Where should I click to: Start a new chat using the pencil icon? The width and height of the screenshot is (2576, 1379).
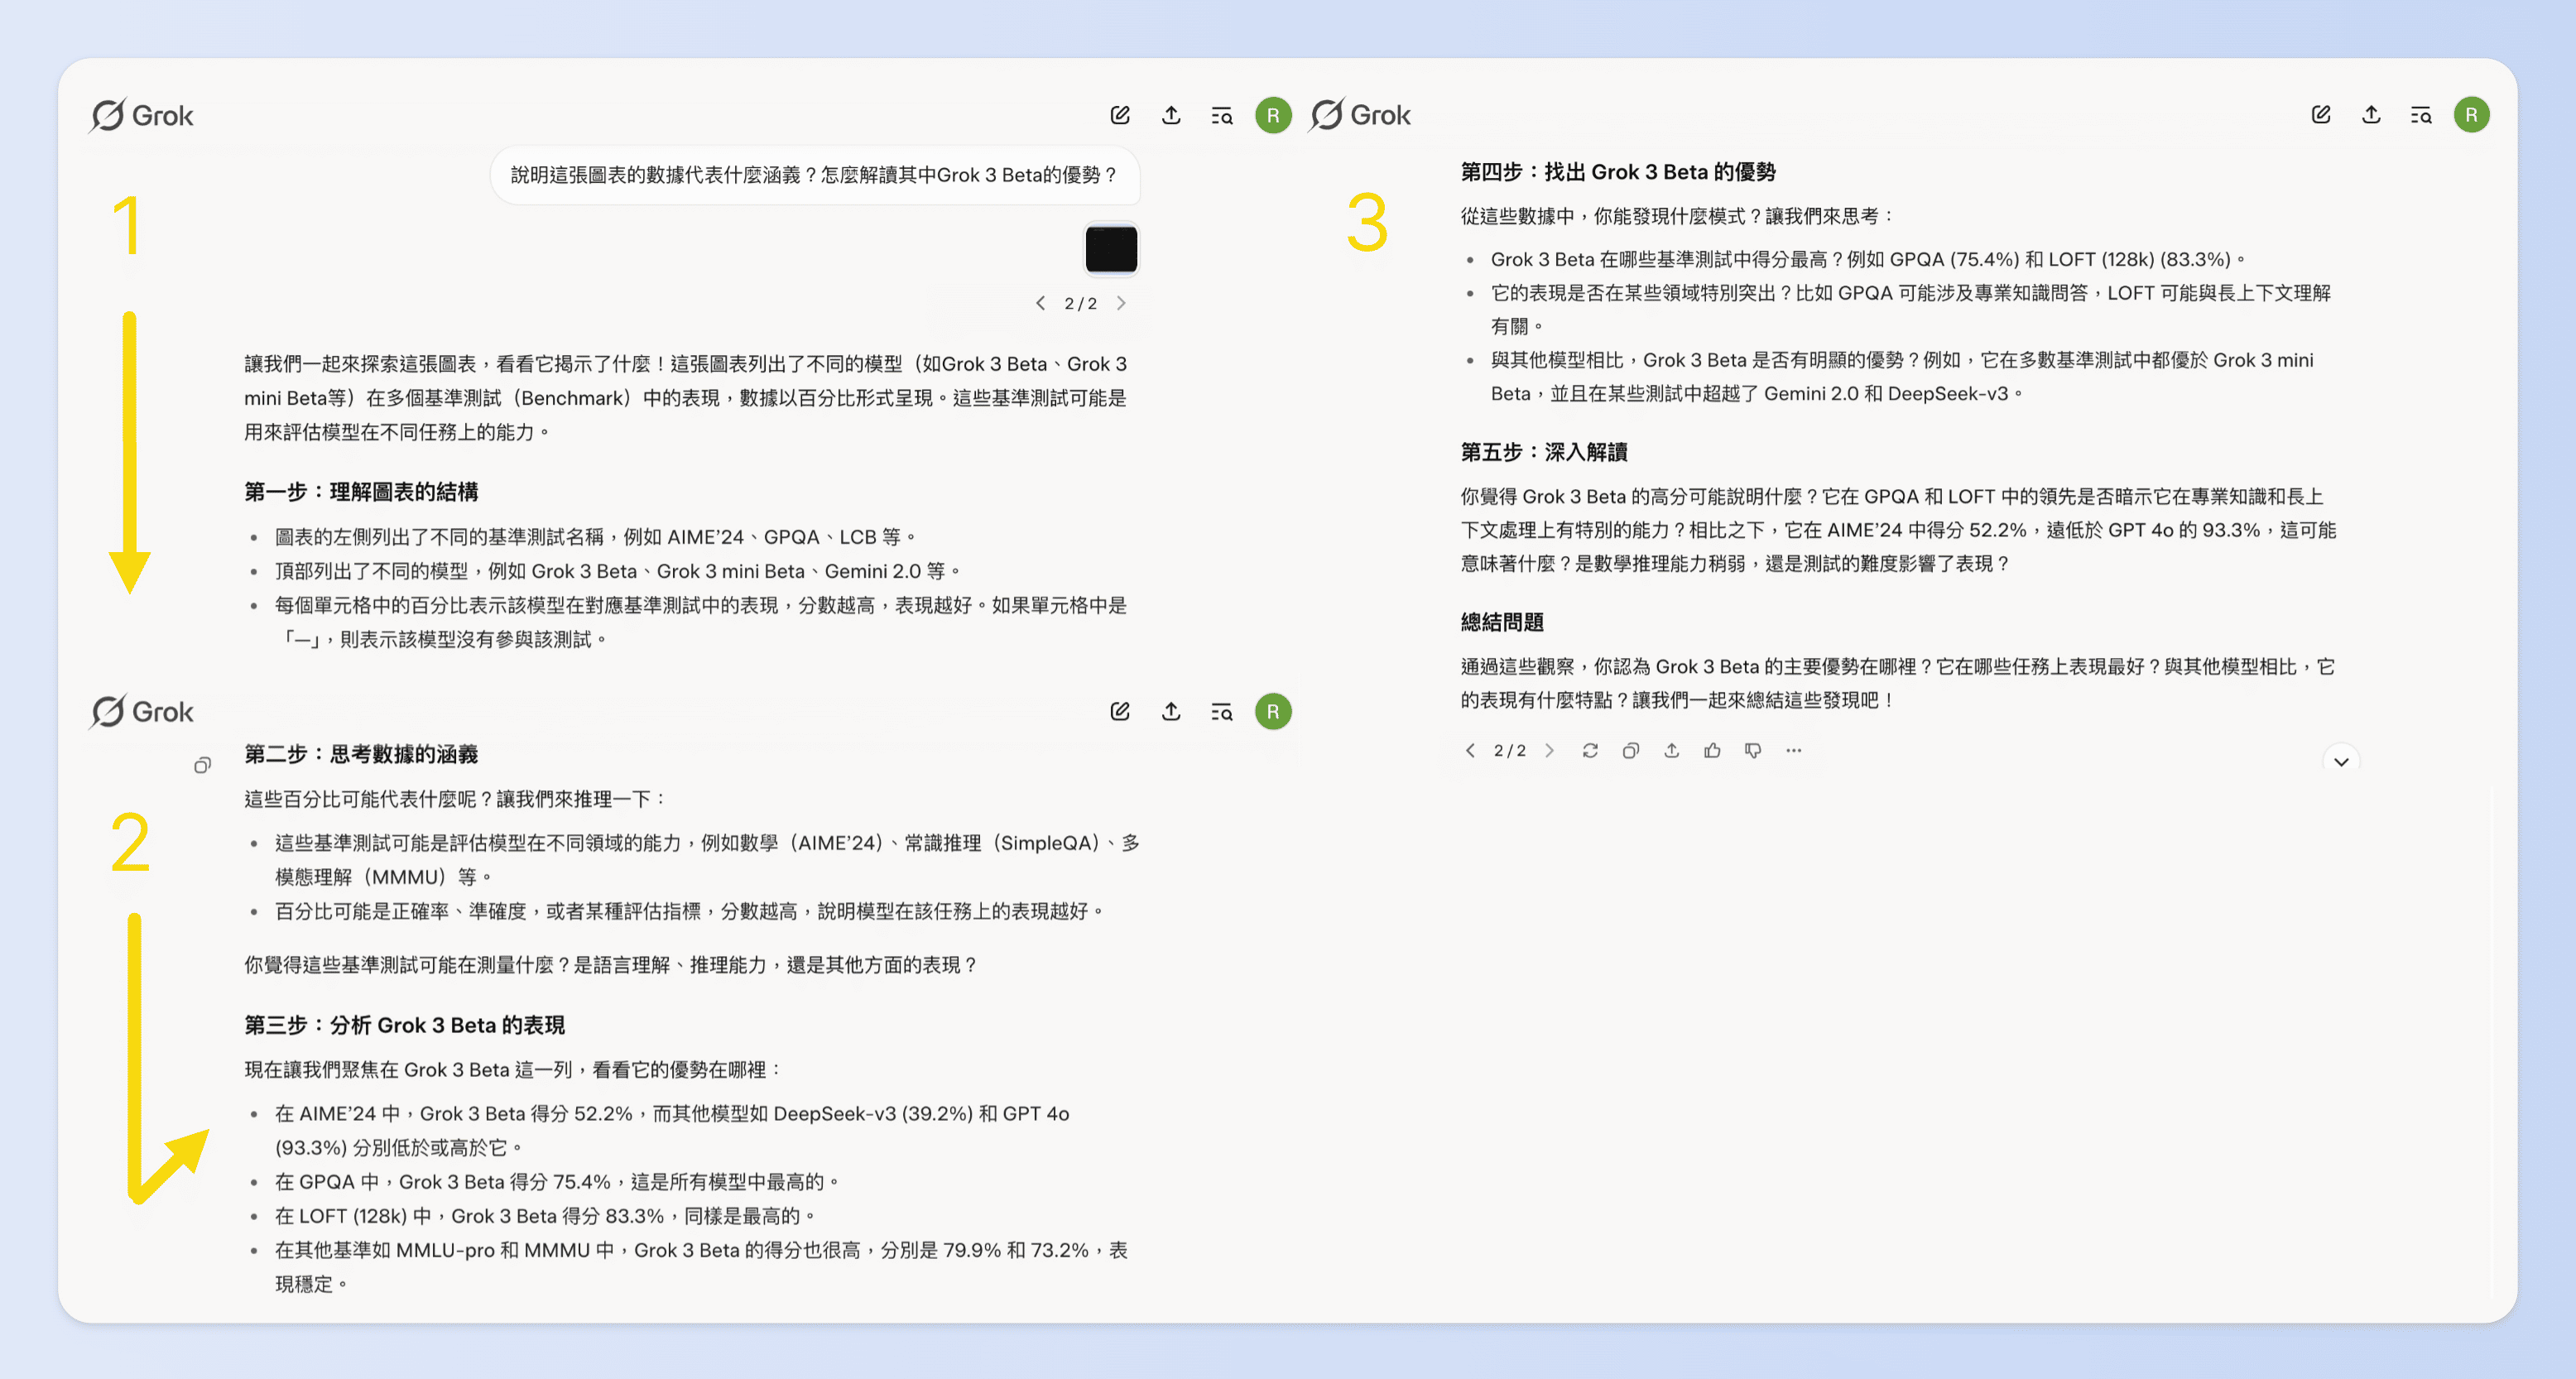[x=1119, y=115]
